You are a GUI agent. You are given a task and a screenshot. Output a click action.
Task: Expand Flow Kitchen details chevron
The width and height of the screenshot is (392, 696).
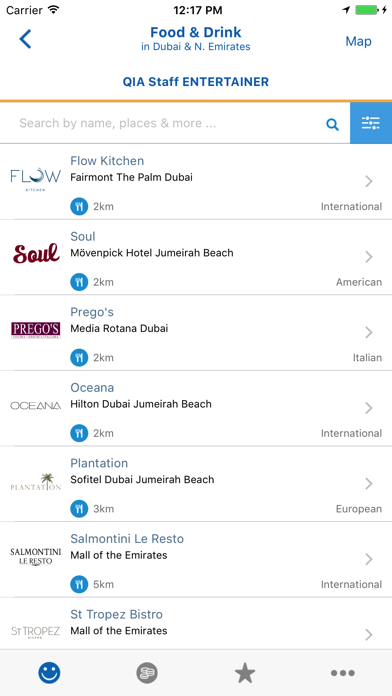368,181
